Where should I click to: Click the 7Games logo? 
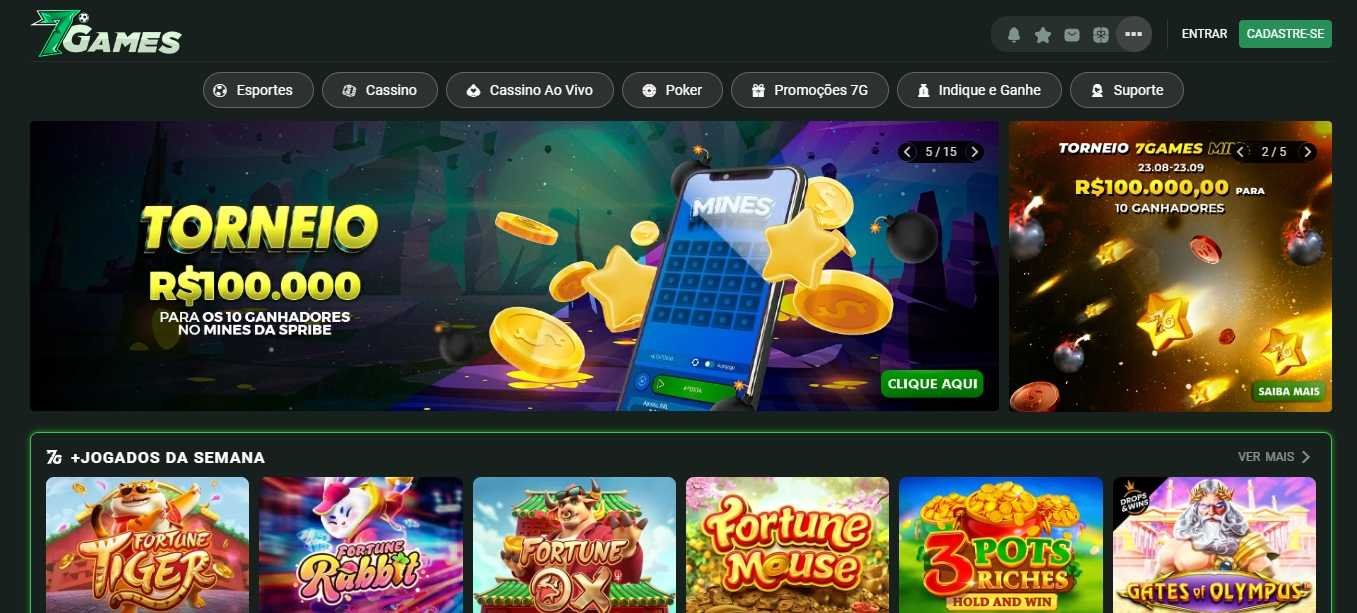[x=106, y=33]
